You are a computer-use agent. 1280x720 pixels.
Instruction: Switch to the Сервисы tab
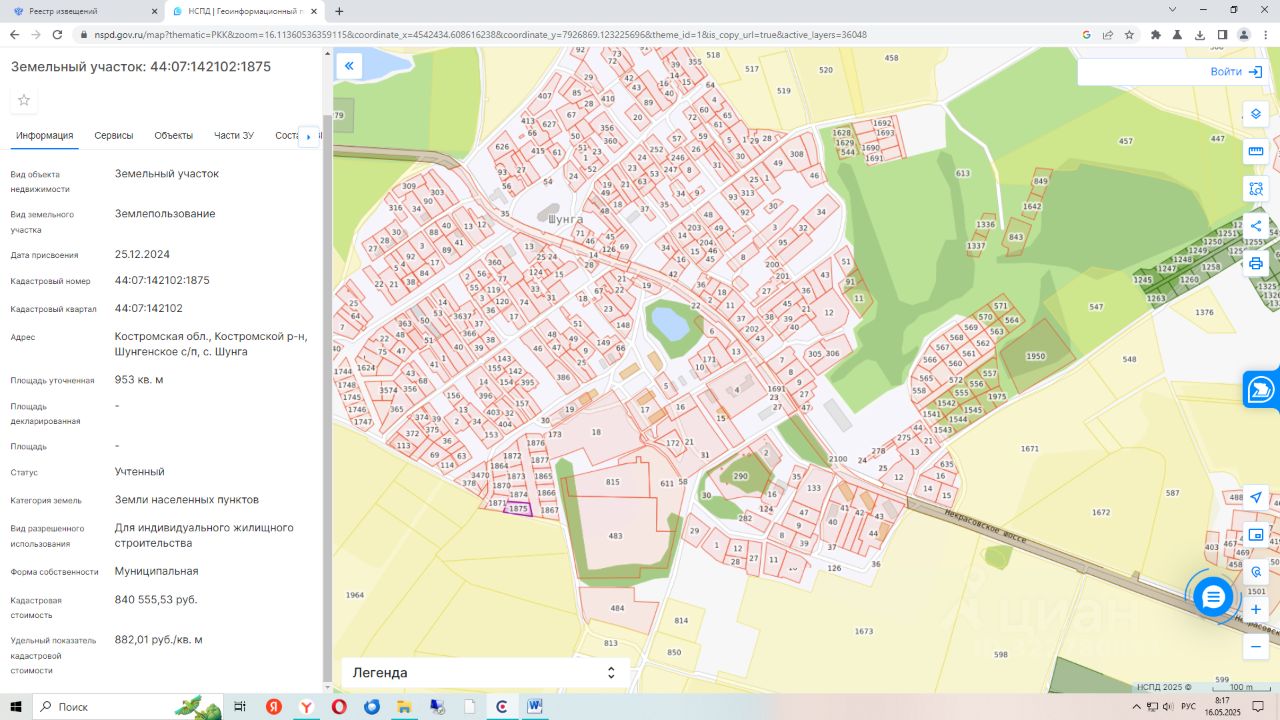[114, 136]
